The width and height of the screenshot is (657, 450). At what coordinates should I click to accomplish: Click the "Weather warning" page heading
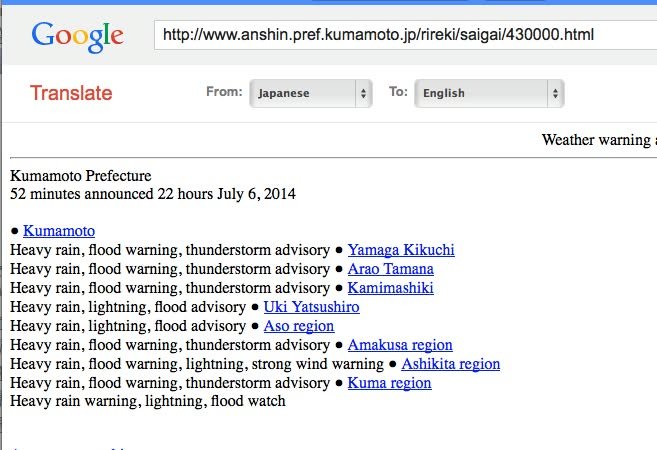coord(598,140)
